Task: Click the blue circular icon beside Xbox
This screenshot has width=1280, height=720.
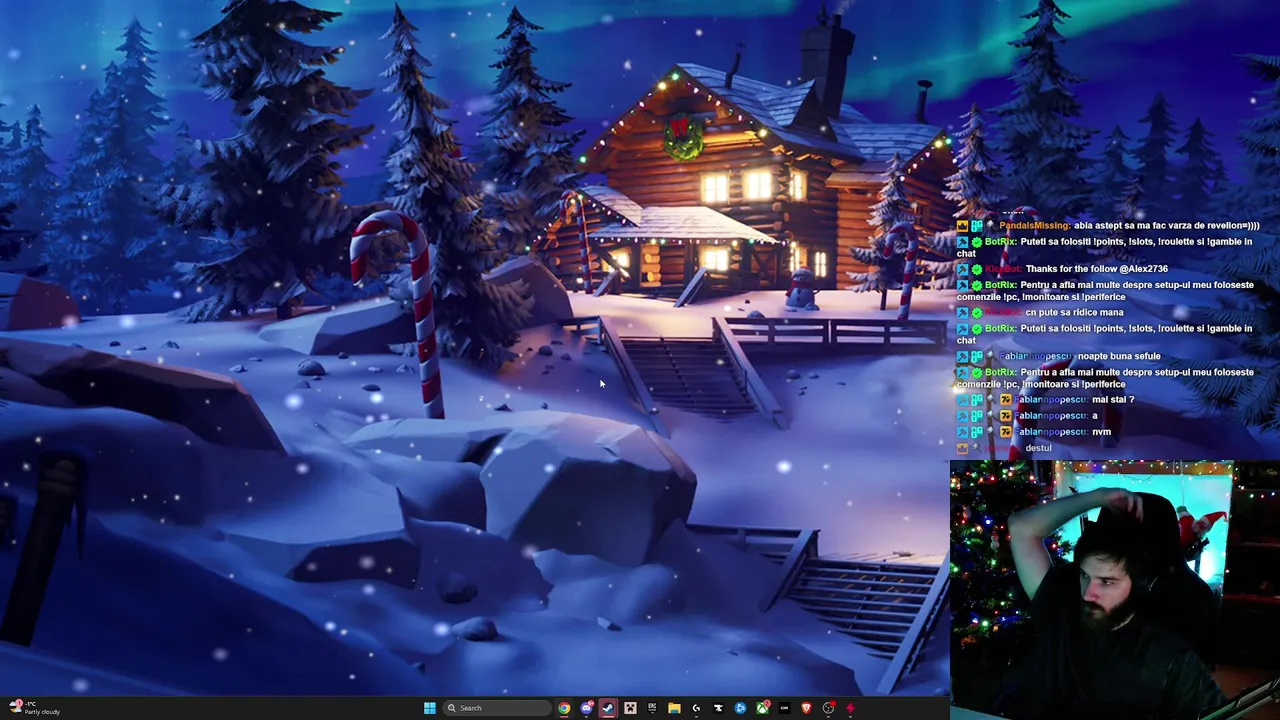Action: (740, 708)
